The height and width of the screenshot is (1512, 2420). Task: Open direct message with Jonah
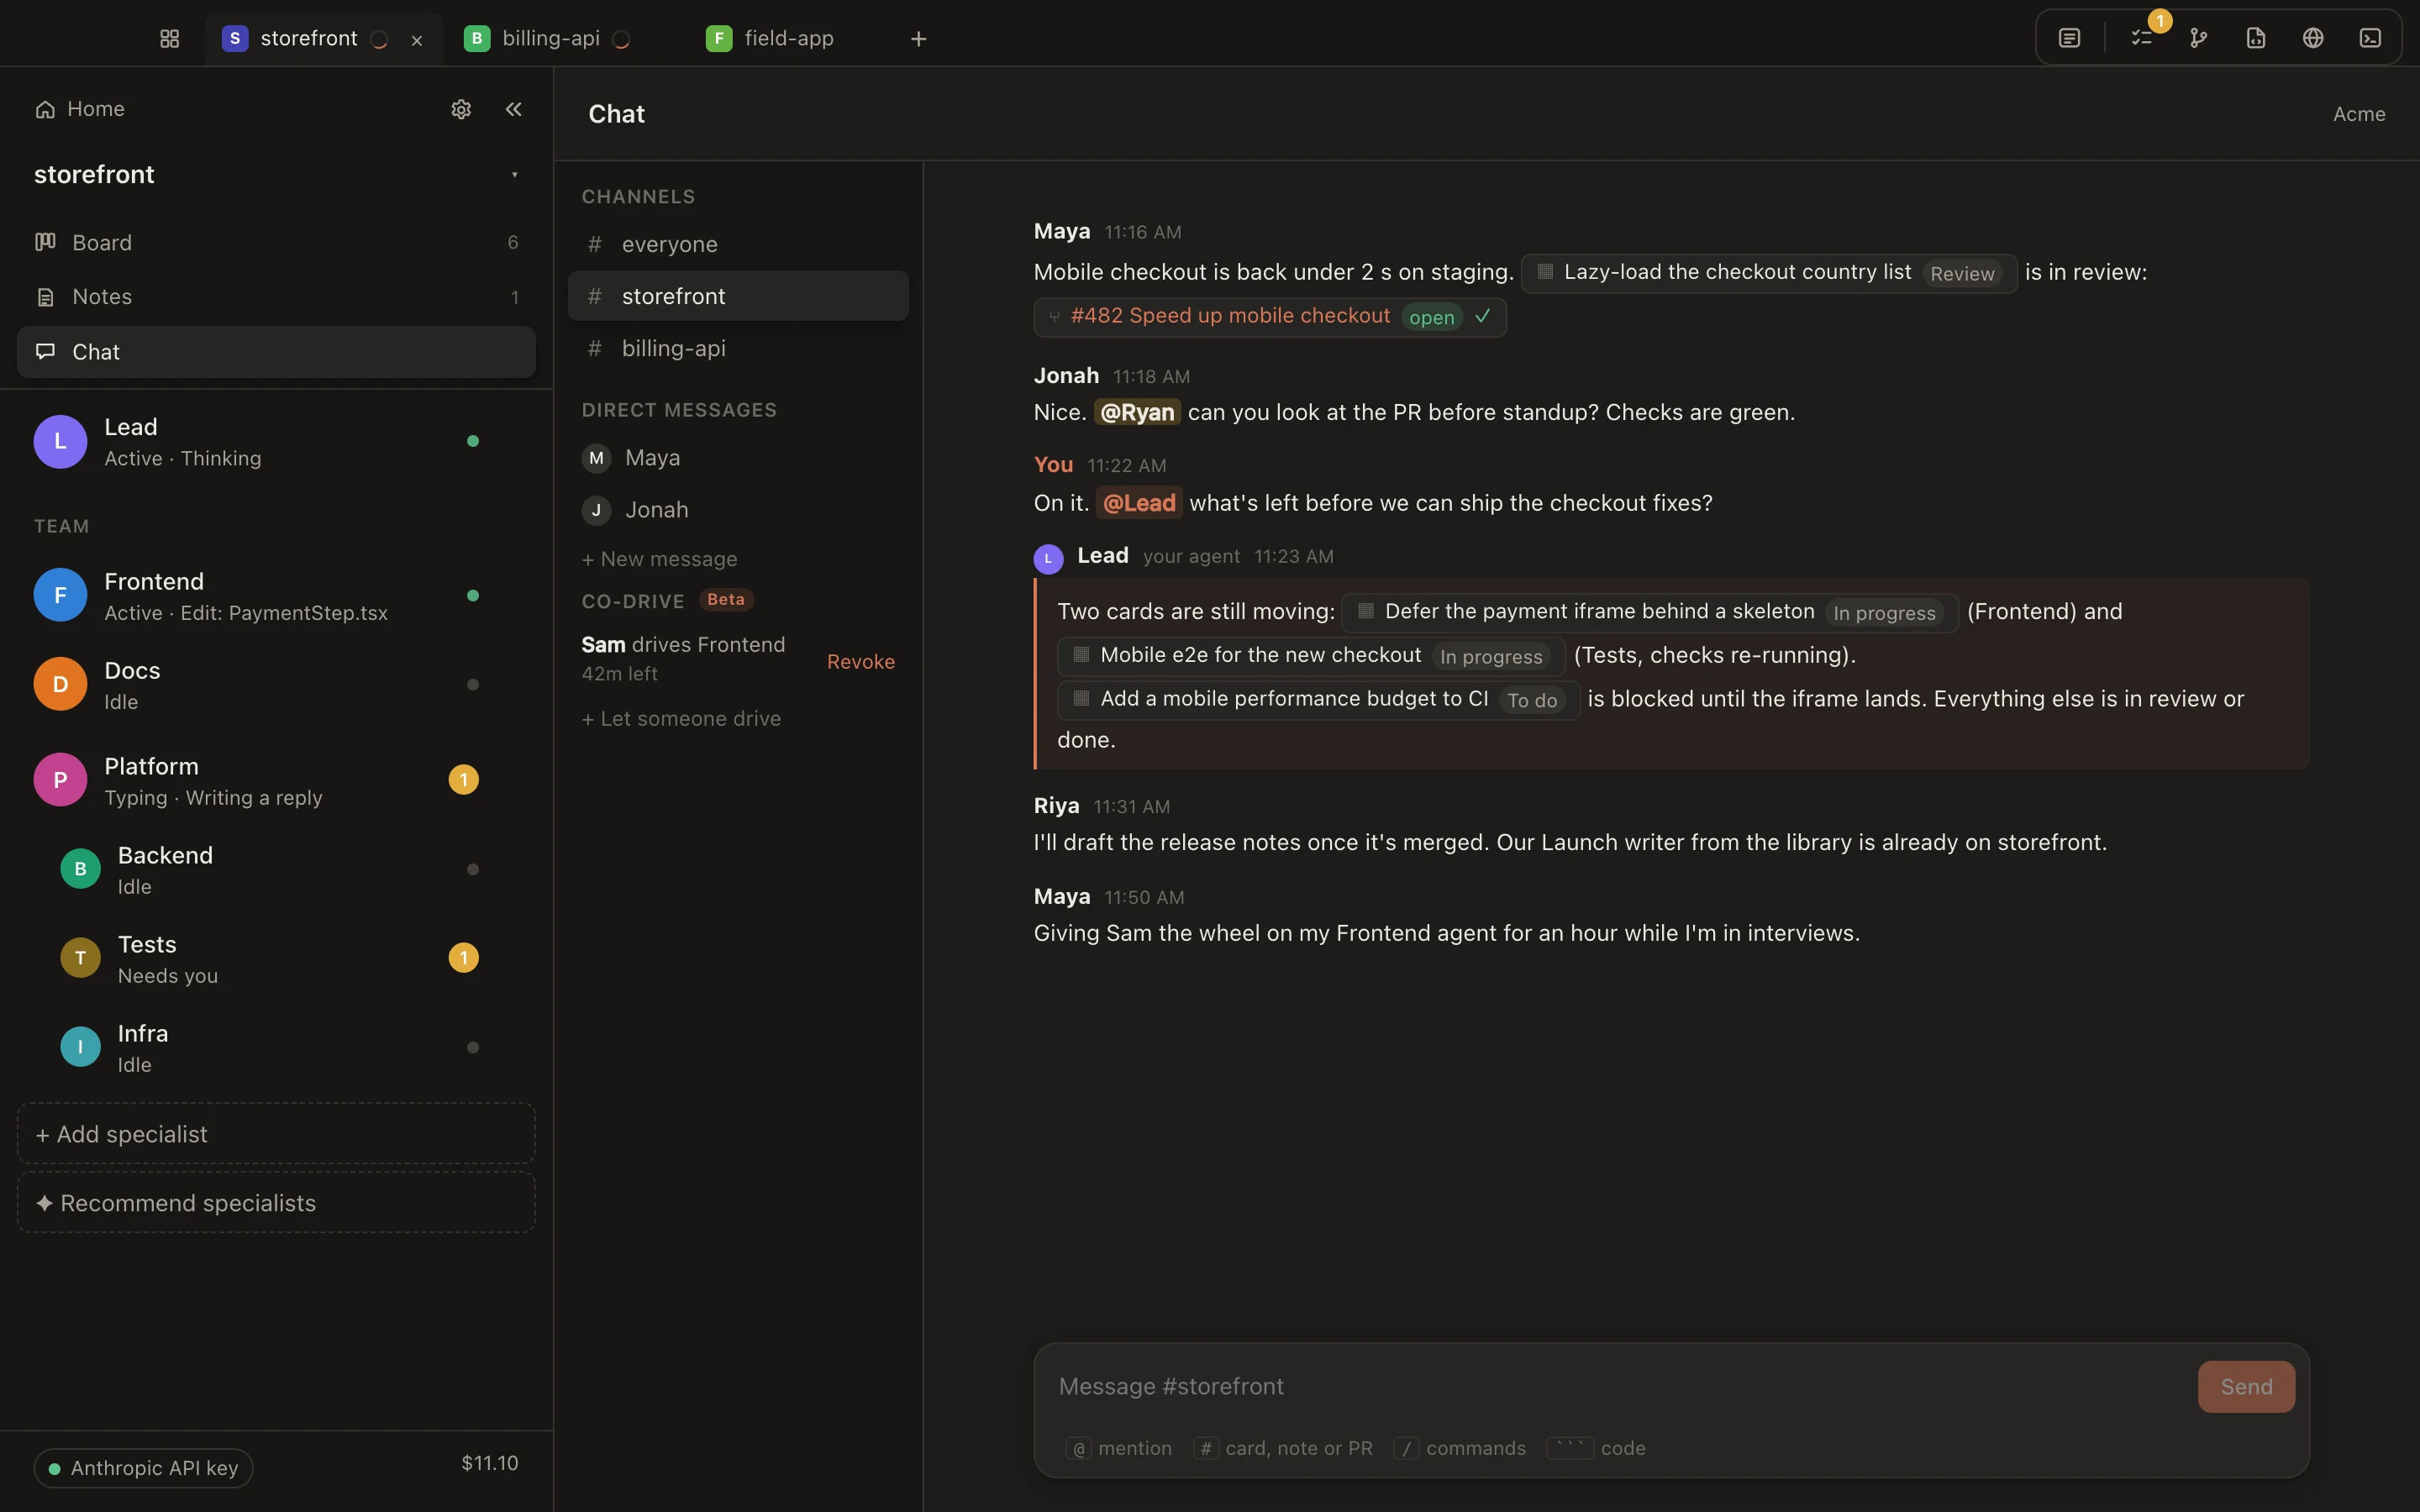pos(738,510)
